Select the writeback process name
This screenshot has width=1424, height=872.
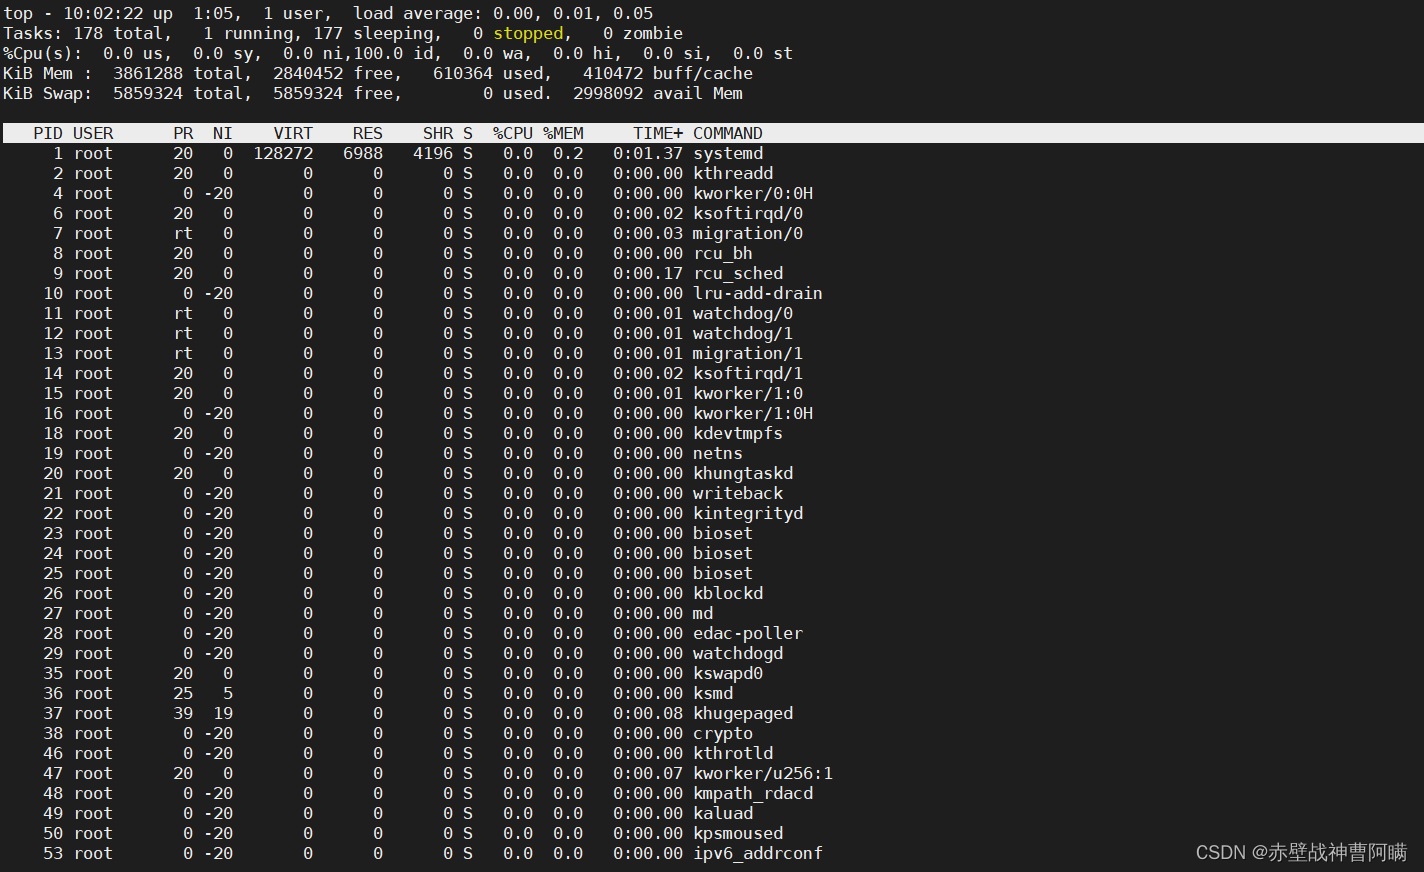coord(738,493)
